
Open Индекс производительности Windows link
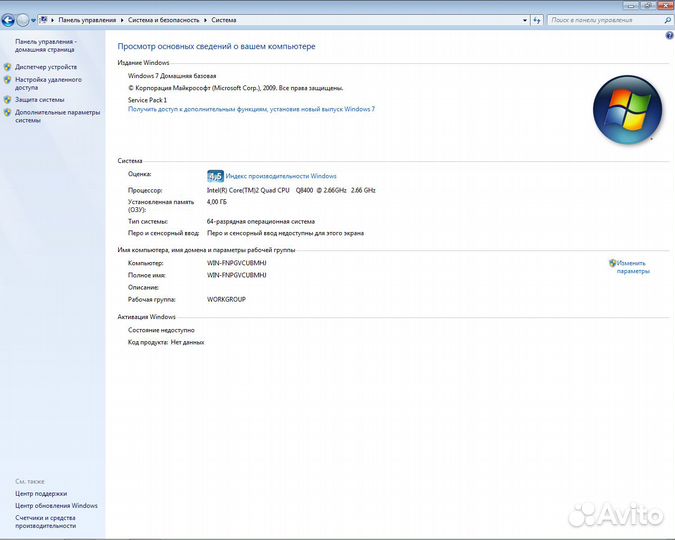(x=281, y=176)
